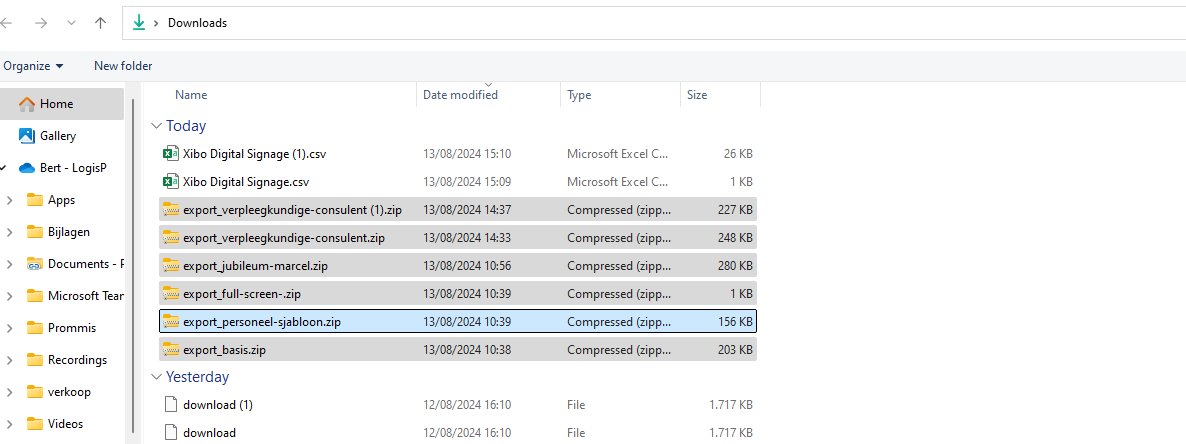Click the zip icon of export_basis.zip
Viewport: 1186px width, 444px height.
[x=170, y=350]
